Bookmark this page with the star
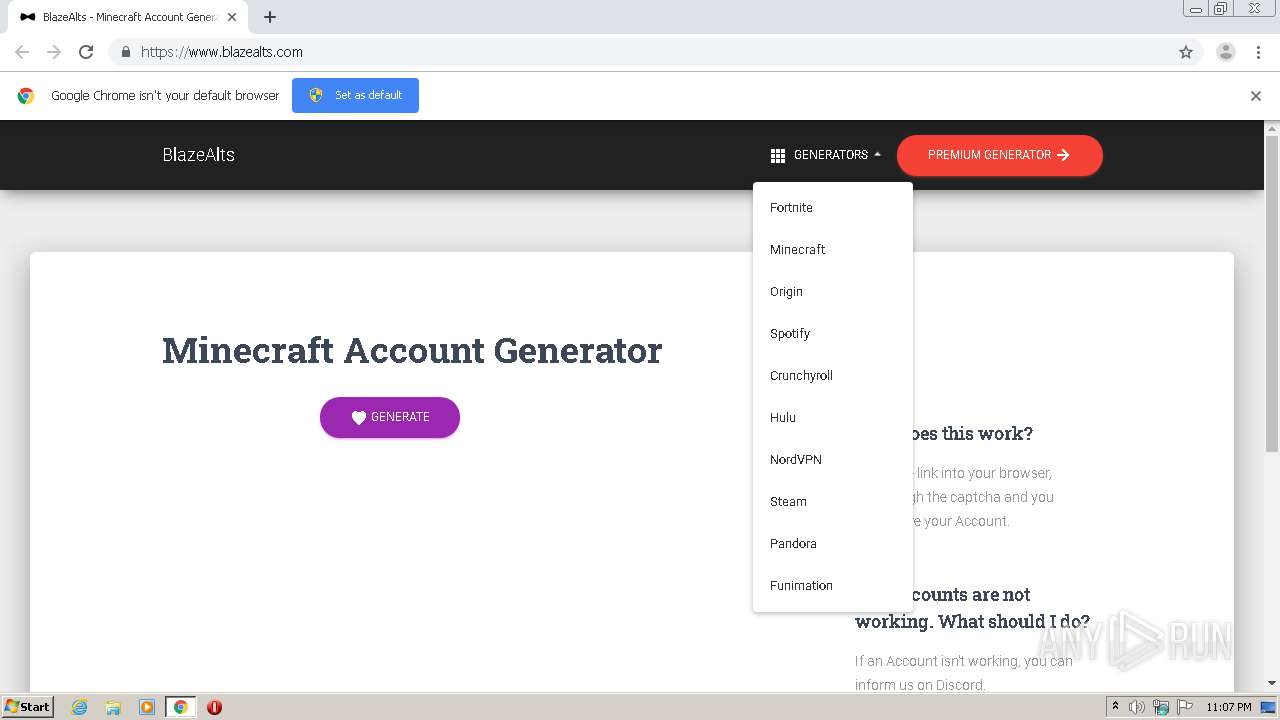This screenshot has height=720, width=1280. click(1186, 52)
